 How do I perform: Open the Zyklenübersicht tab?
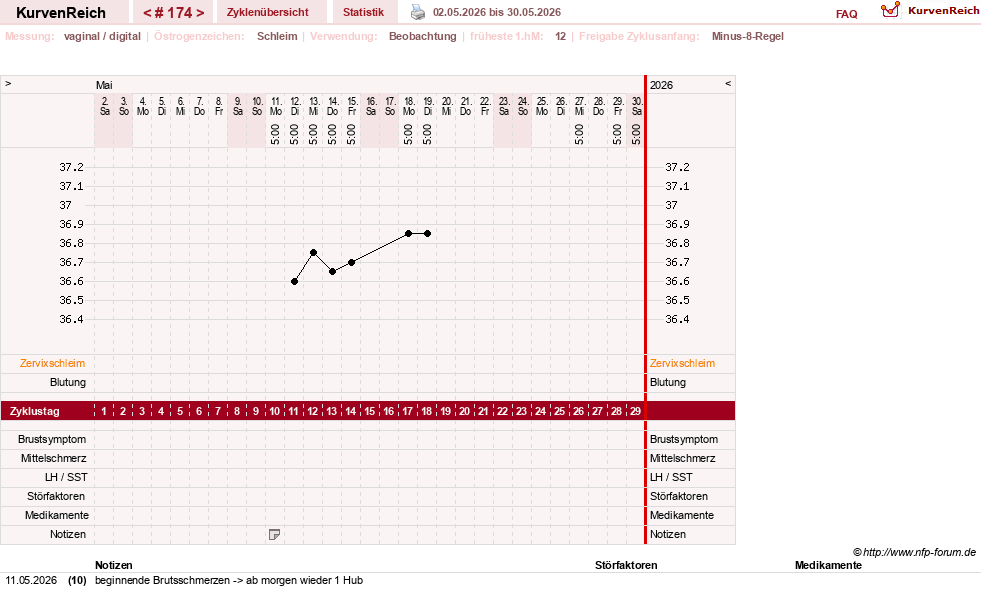click(x=268, y=13)
